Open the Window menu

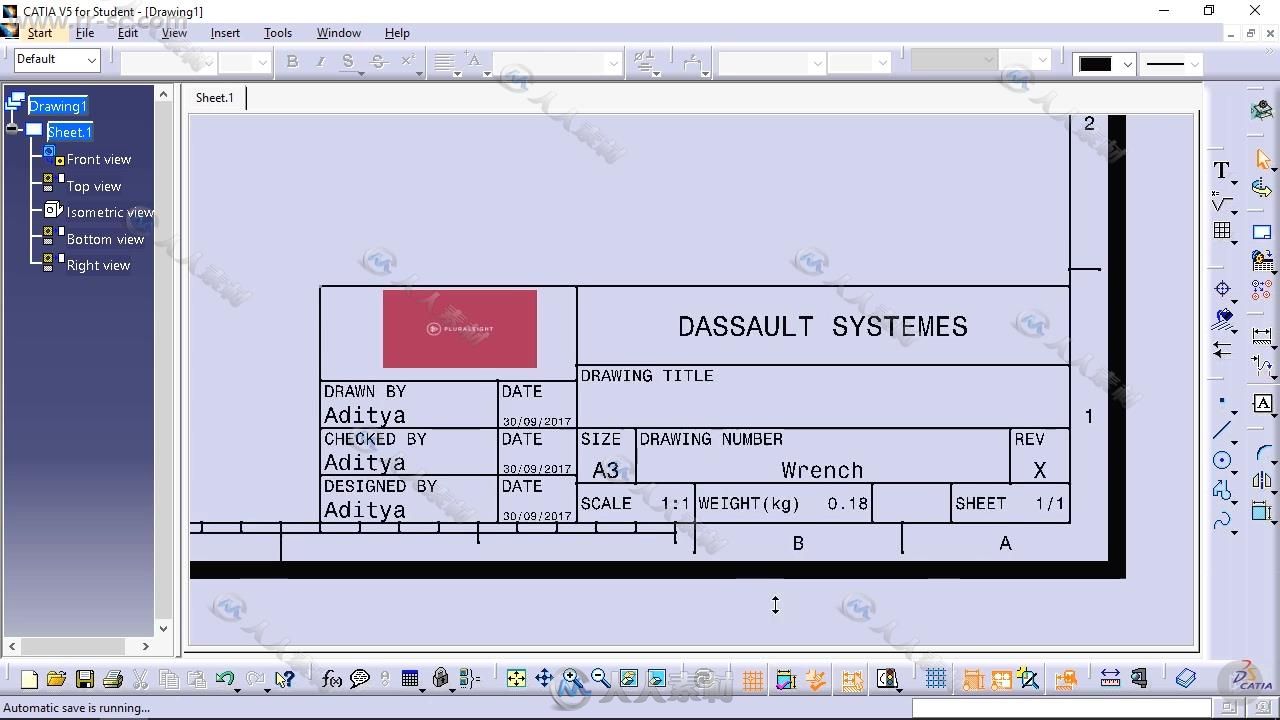pyautogui.click(x=339, y=33)
